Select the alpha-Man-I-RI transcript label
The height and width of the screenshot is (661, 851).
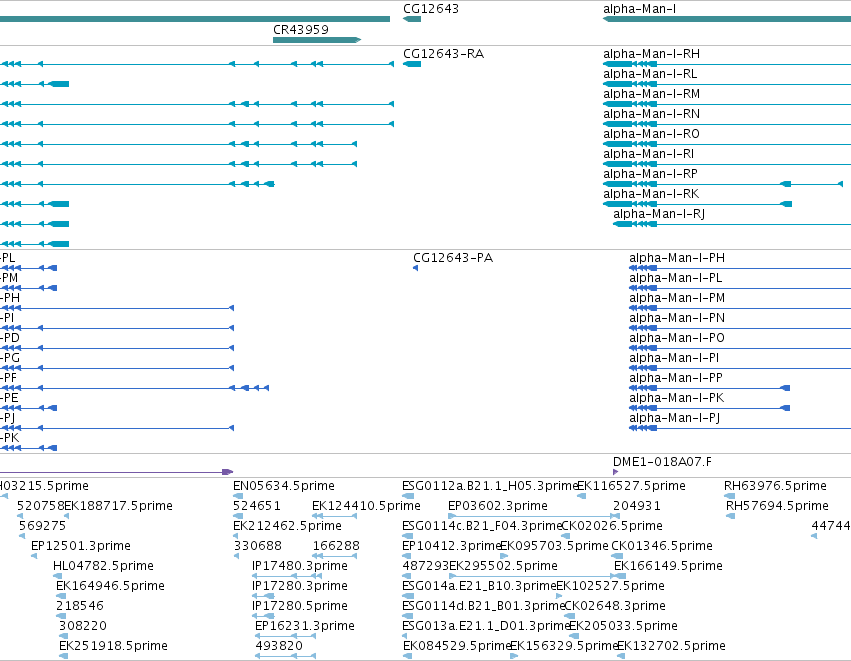coord(649,154)
